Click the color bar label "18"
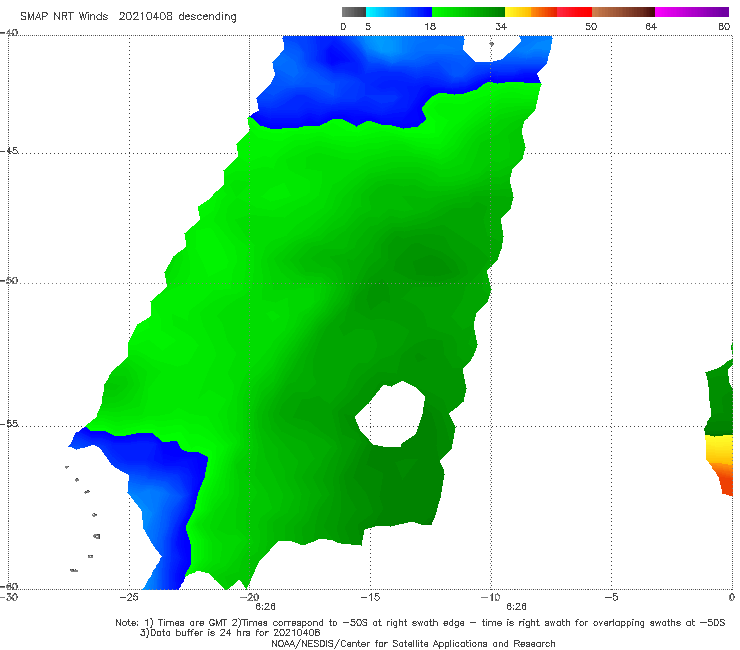740x650 pixels. point(430,26)
